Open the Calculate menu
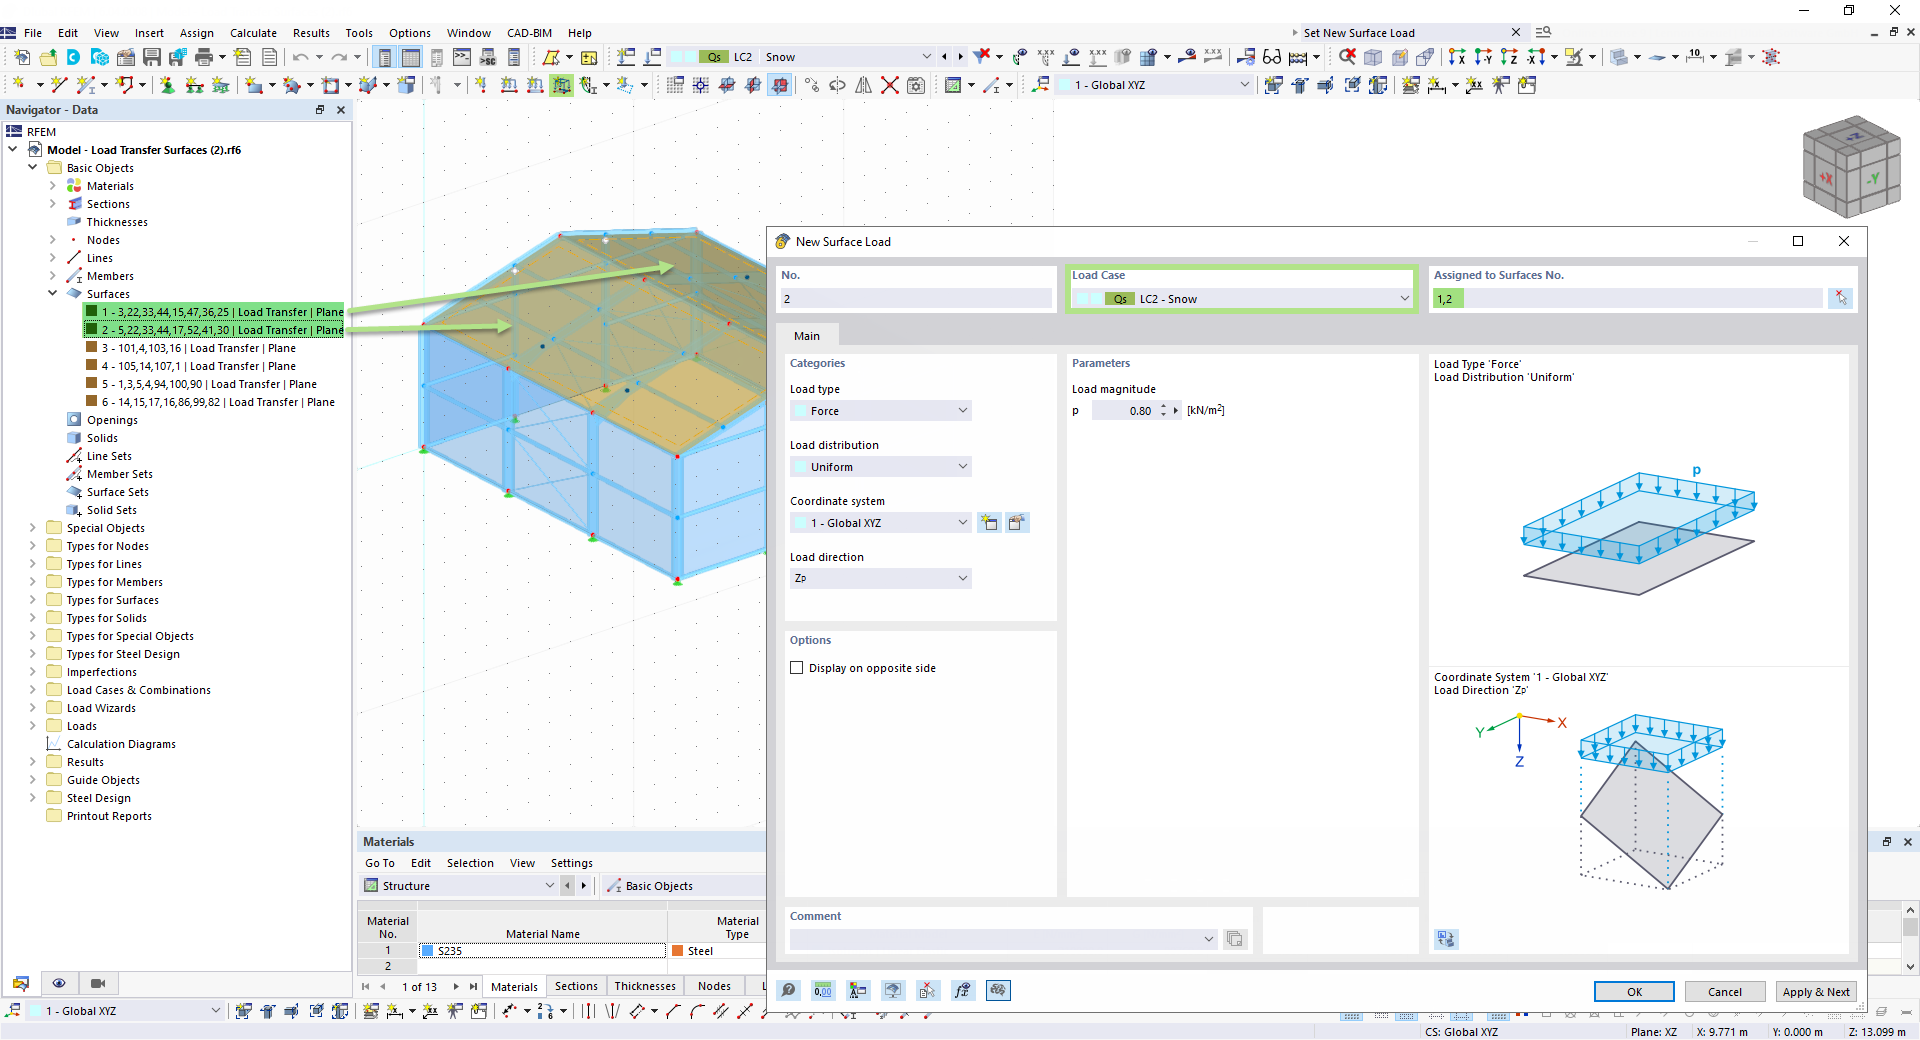 click(253, 33)
